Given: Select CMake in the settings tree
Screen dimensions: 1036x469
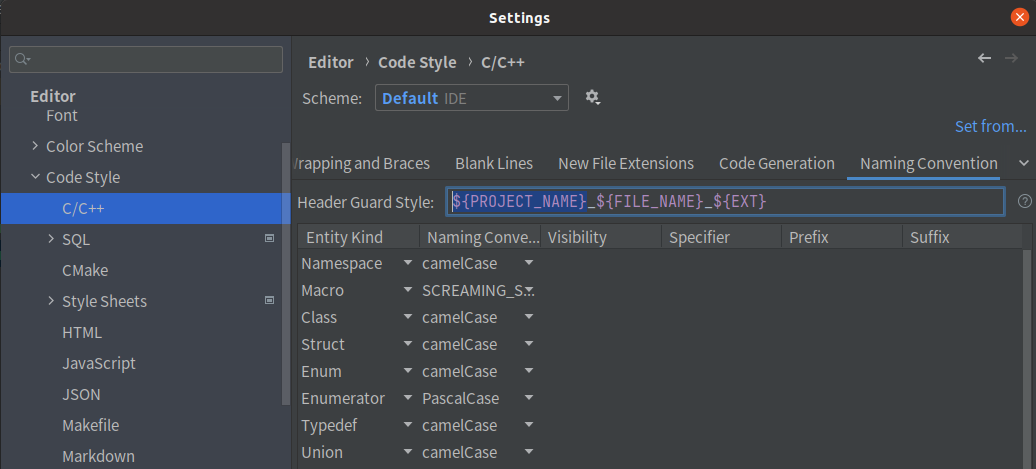Looking at the screenshot, I should [85, 270].
